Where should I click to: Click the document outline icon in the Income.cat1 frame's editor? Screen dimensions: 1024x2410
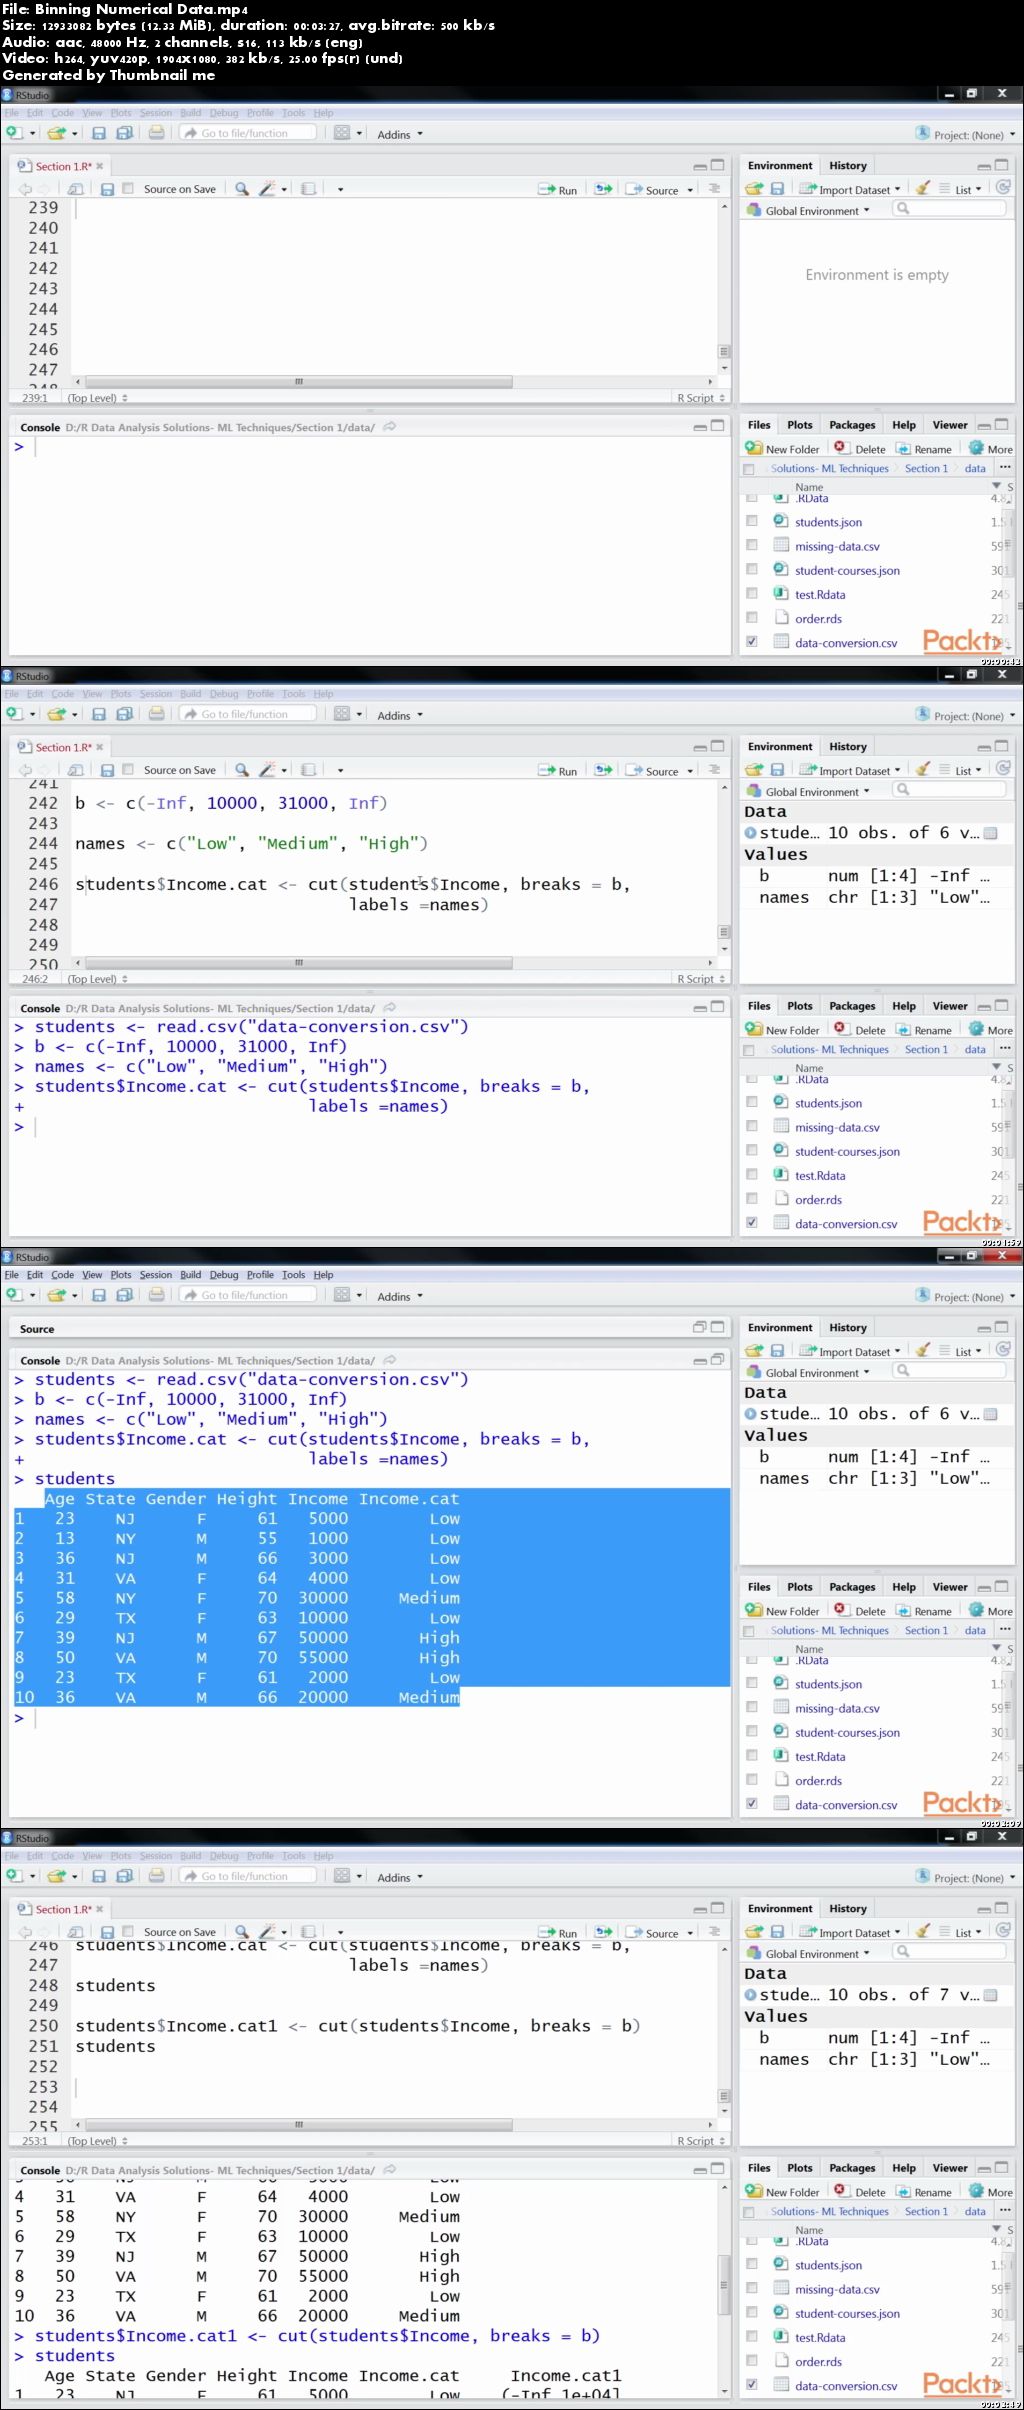[714, 1931]
